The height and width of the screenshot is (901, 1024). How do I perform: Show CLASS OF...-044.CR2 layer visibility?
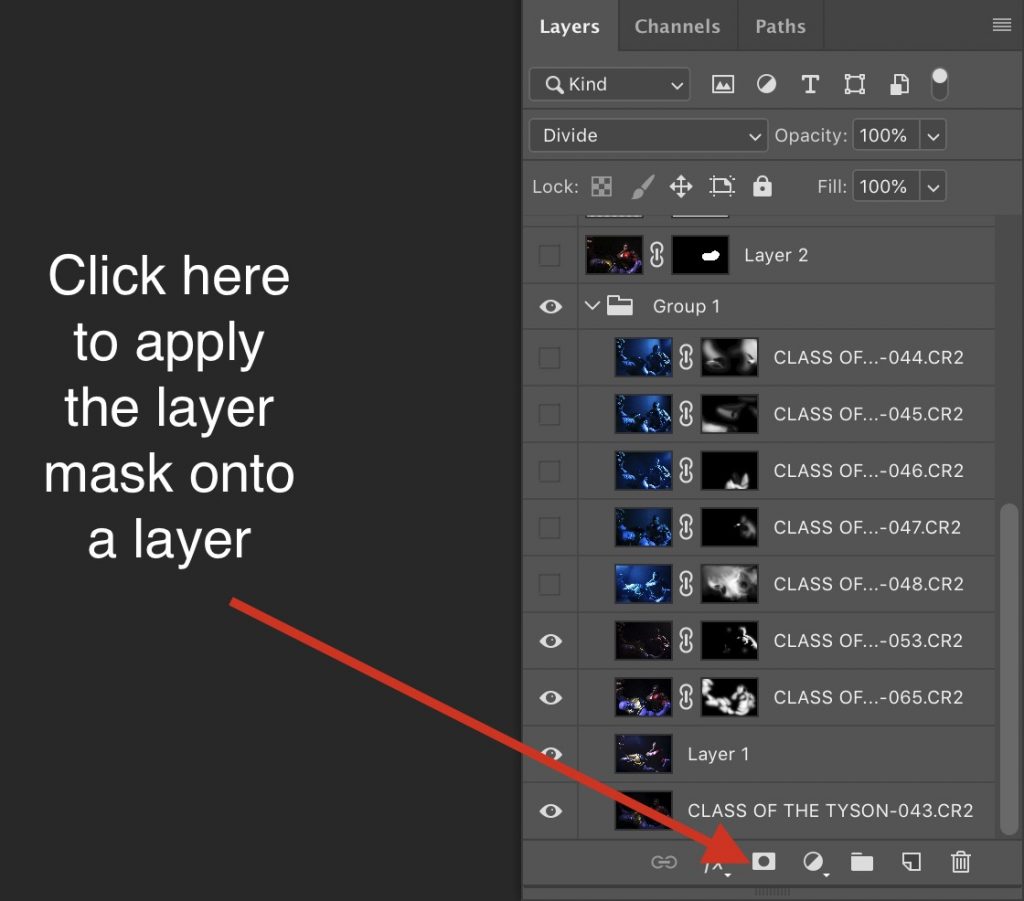[x=549, y=358]
